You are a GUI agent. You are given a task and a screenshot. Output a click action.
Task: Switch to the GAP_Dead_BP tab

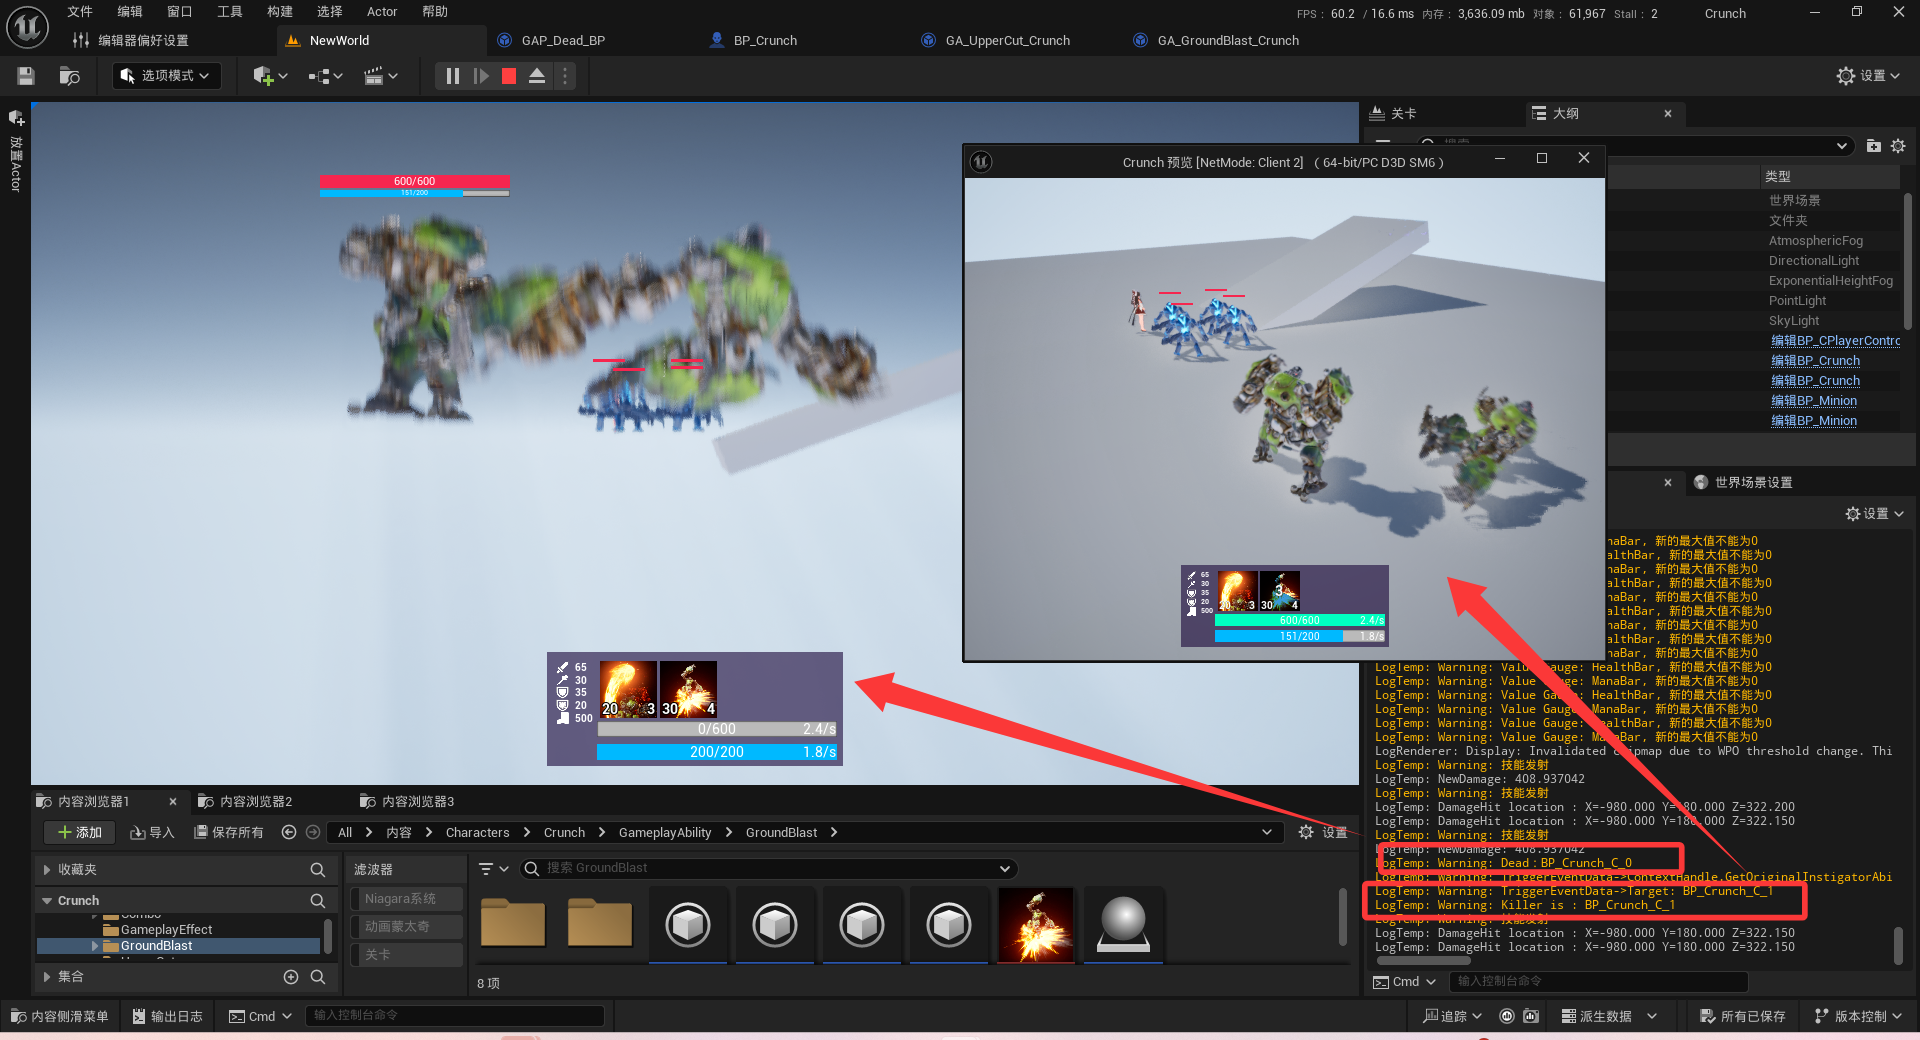tap(563, 41)
